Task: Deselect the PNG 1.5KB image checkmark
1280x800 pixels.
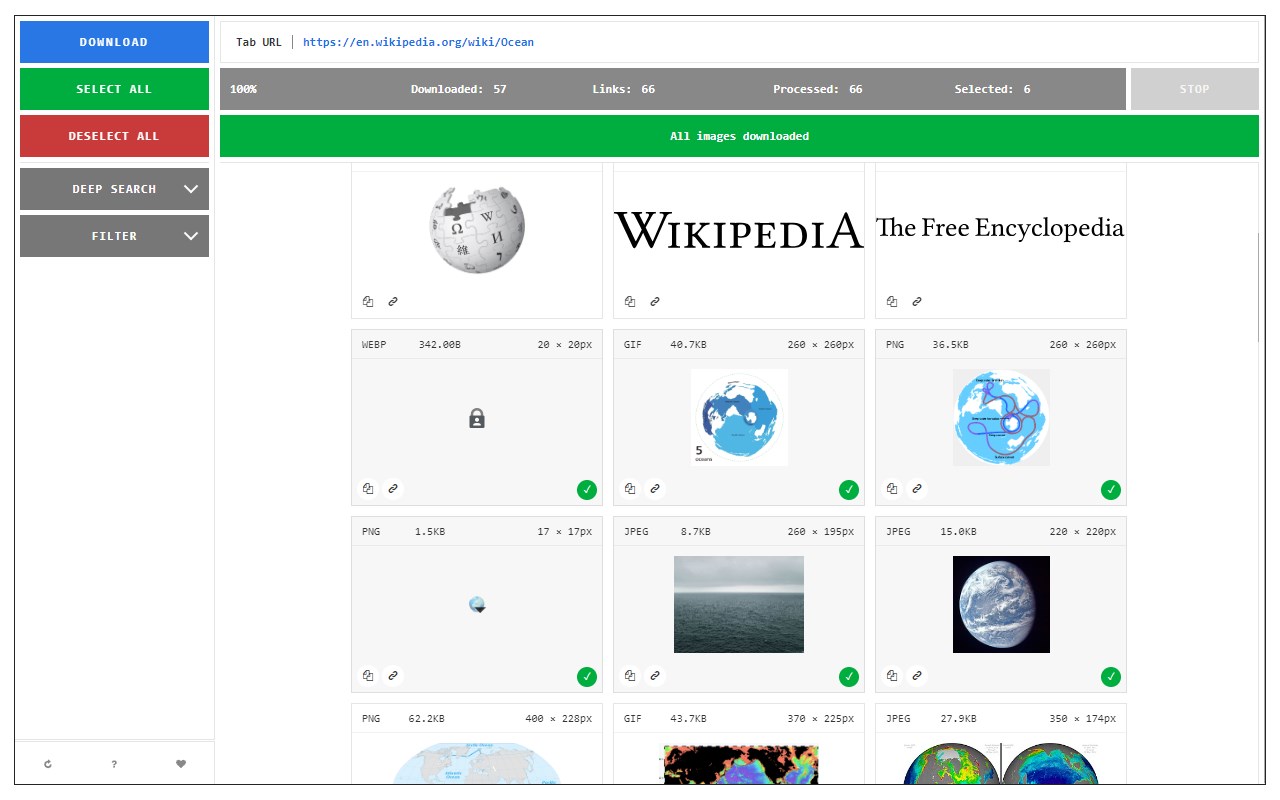Action: coord(587,677)
